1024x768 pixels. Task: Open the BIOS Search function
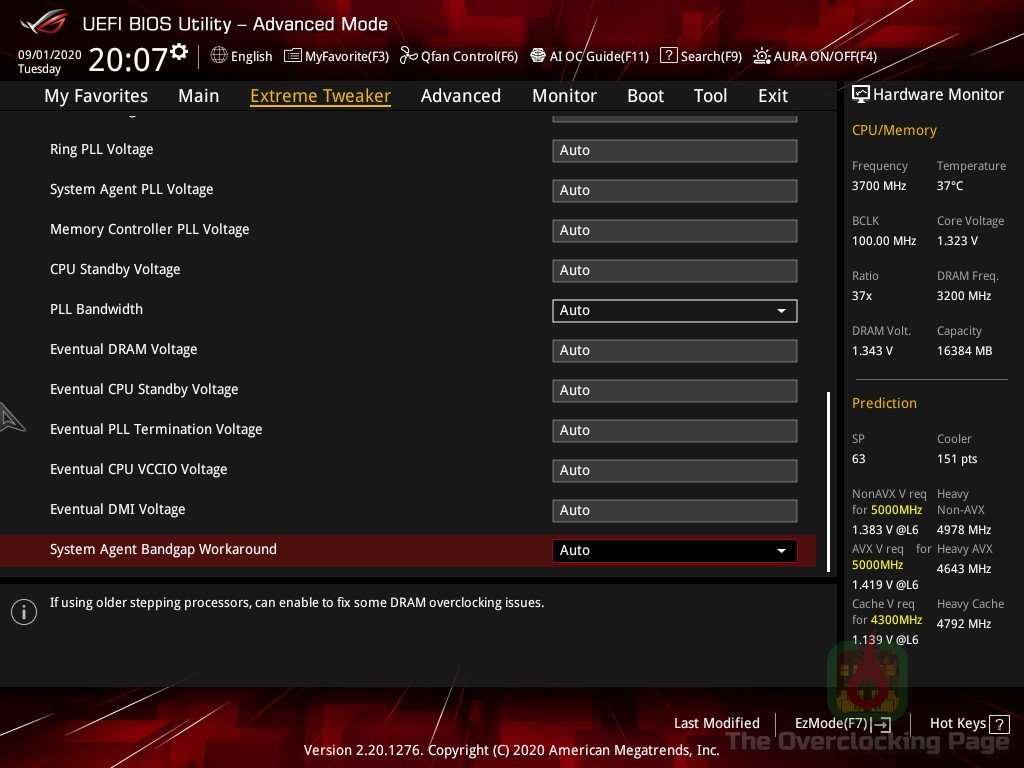coord(700,56)
